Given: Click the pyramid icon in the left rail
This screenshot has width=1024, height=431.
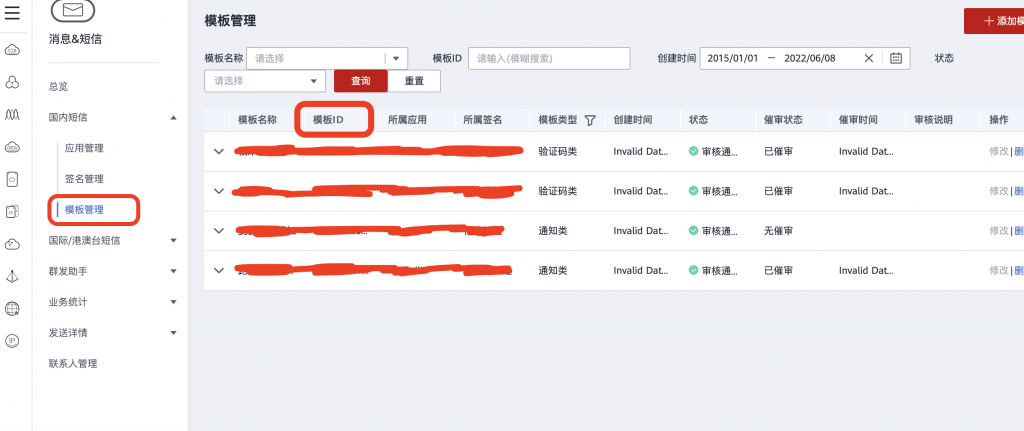Looking at the screenshot, I should tap(12, 276).
